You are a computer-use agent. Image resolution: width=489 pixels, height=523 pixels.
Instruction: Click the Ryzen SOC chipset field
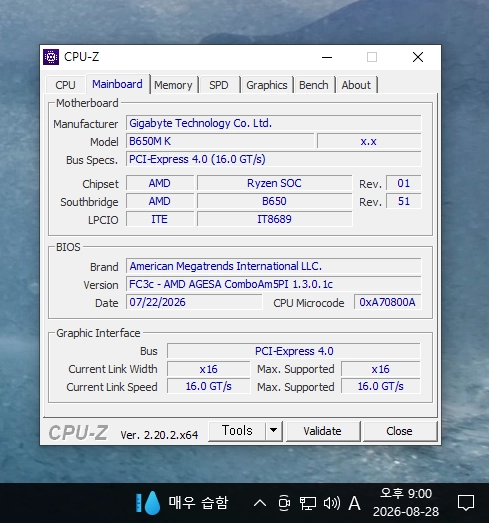(275, 183)
